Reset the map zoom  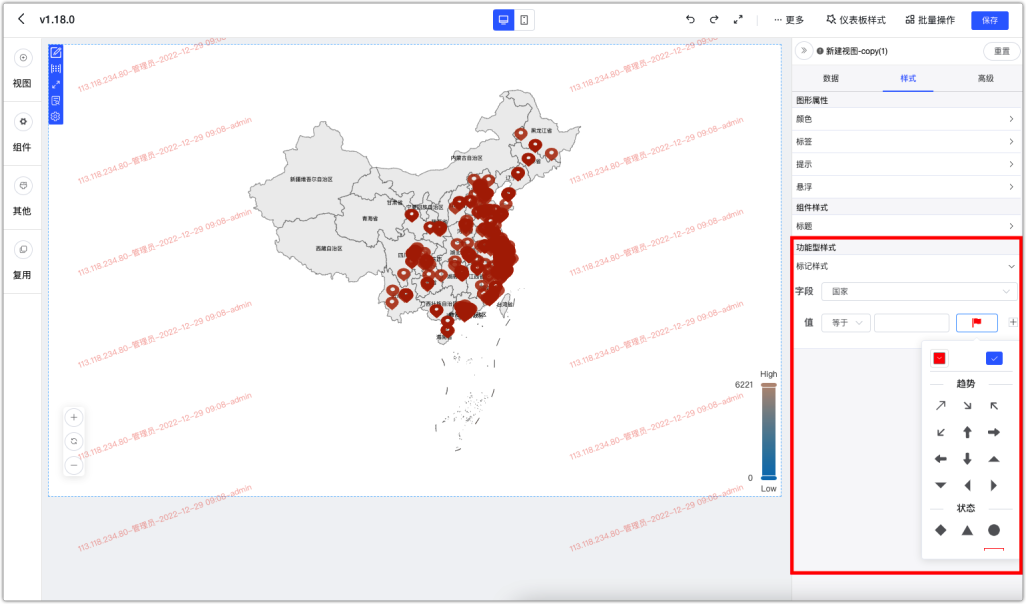click(74, 441)
